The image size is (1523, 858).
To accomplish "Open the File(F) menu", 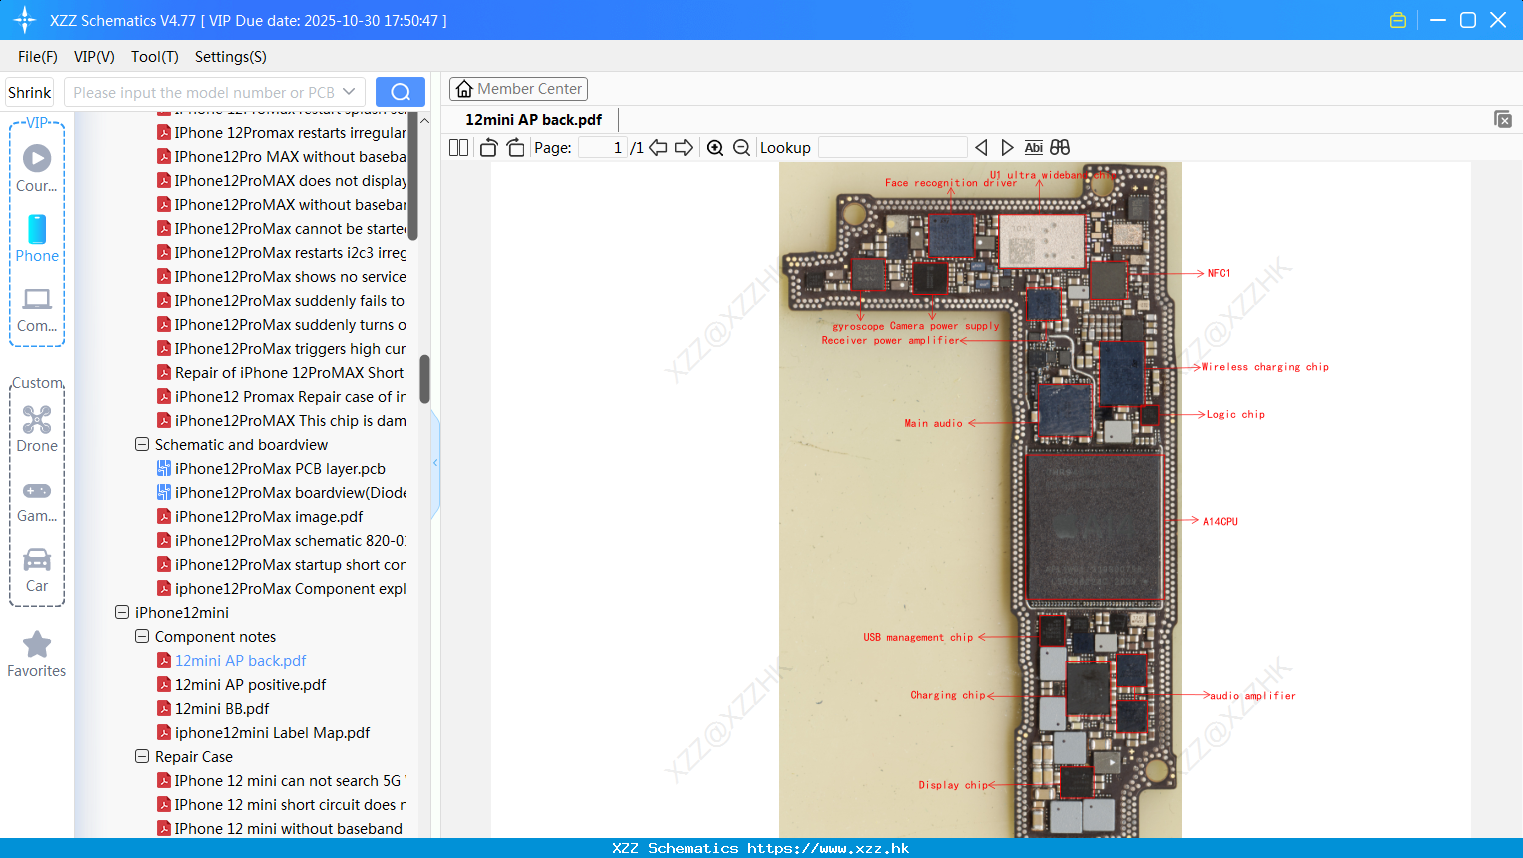I will click(38, 57).
